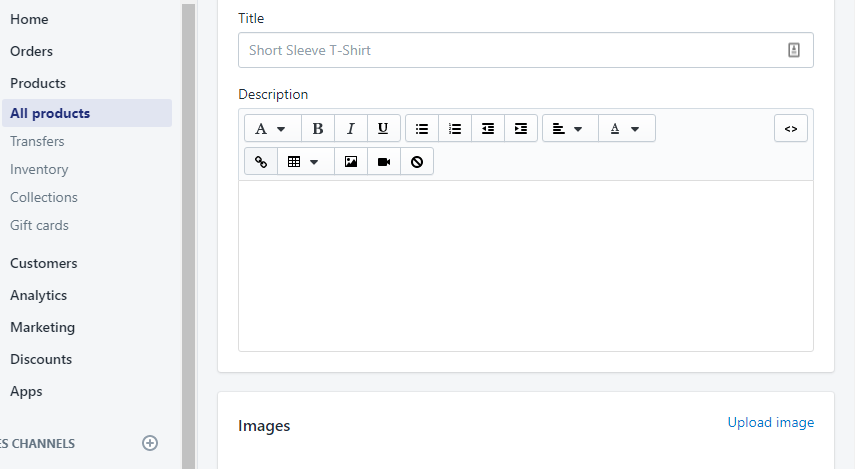Viewport: 855px width, 469px height.
Task: Insert a video into description
Action: coord(384,162)
